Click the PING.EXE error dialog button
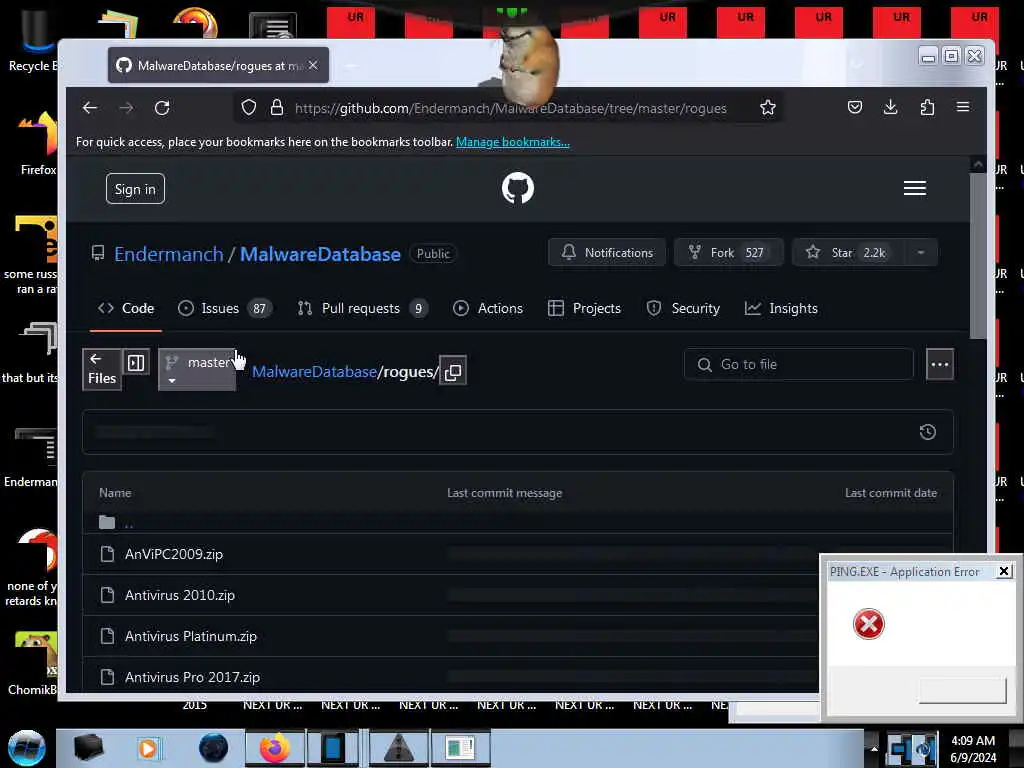The width and height of the screenshot is (1024, 768). 962,690
